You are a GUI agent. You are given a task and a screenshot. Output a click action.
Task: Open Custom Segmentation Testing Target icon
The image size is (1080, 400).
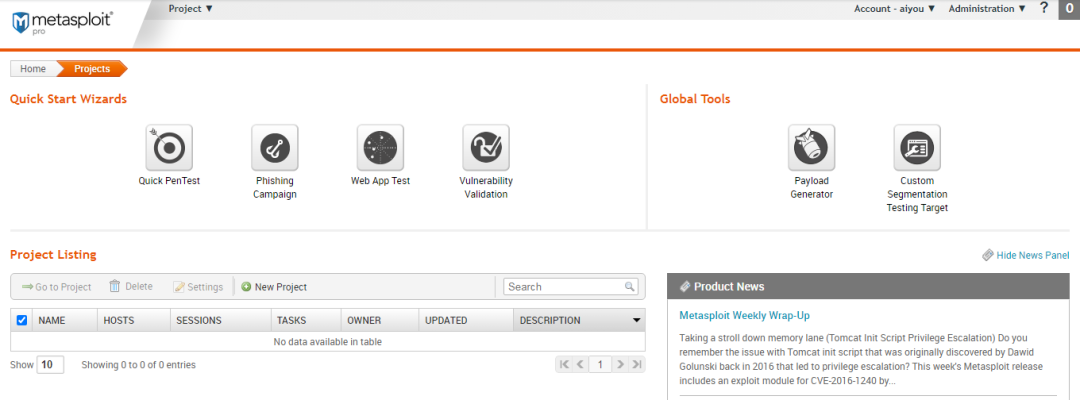(x=917, y=147)
